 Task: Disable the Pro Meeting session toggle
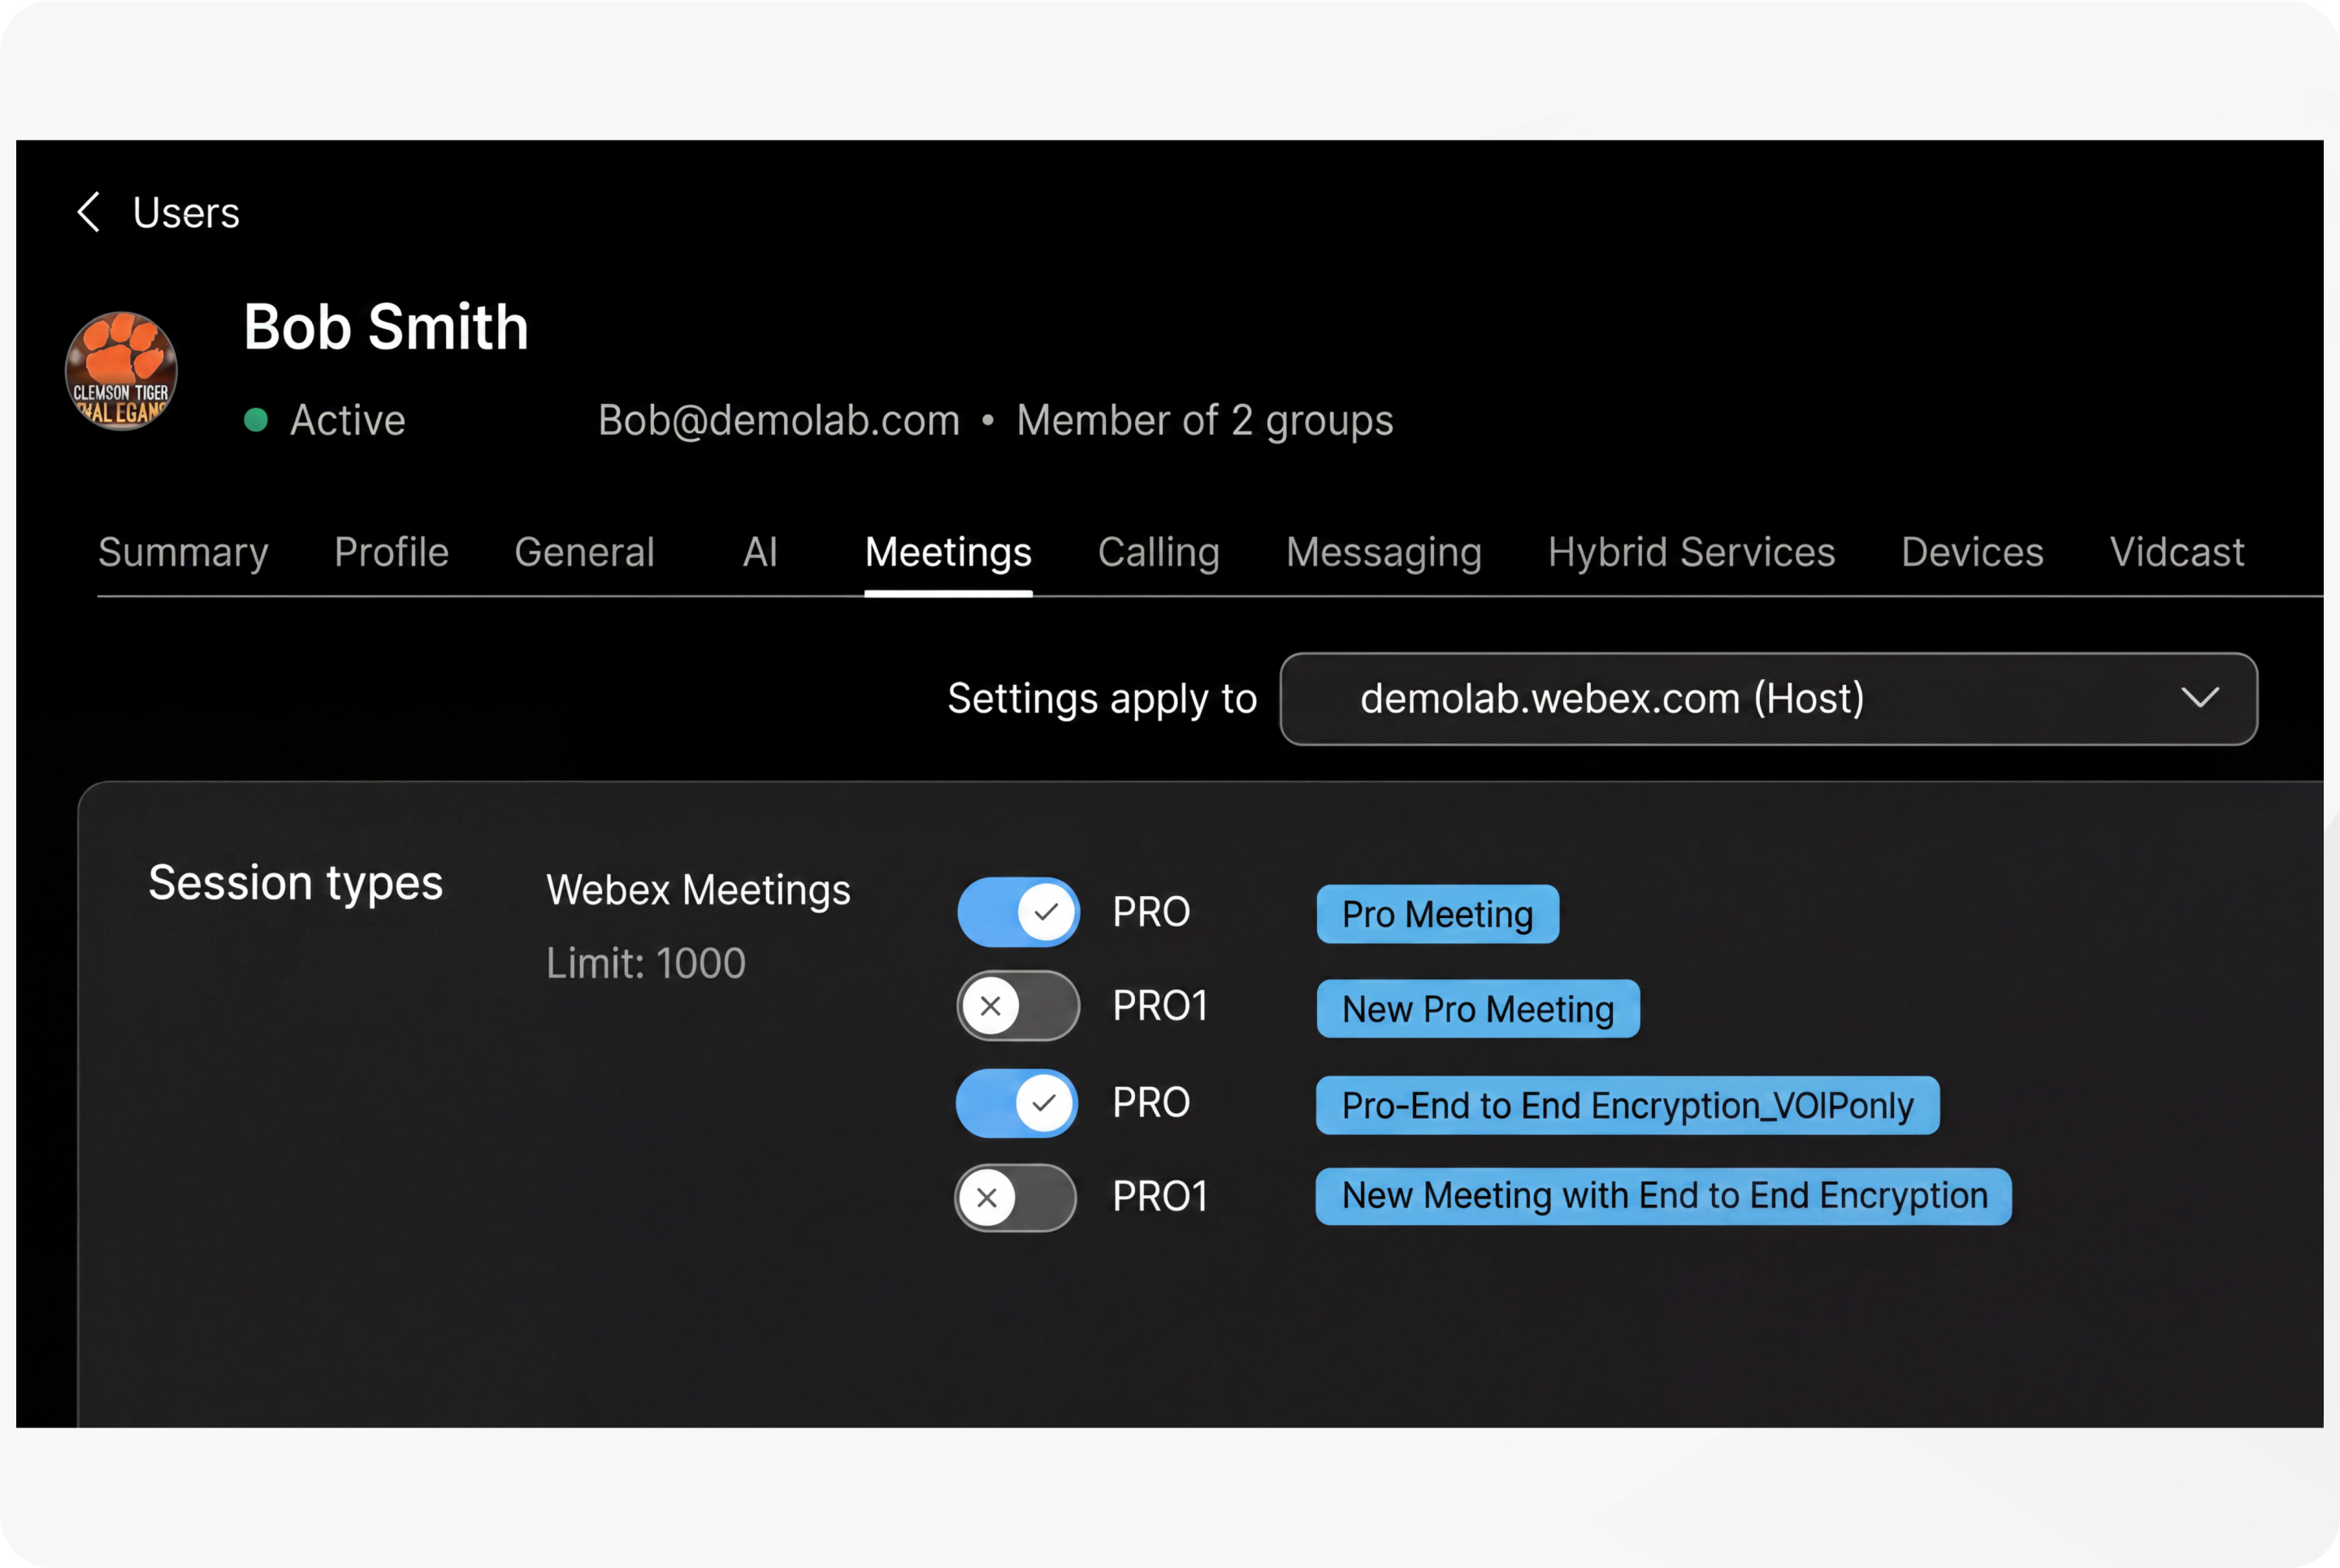pos(1018,912)
